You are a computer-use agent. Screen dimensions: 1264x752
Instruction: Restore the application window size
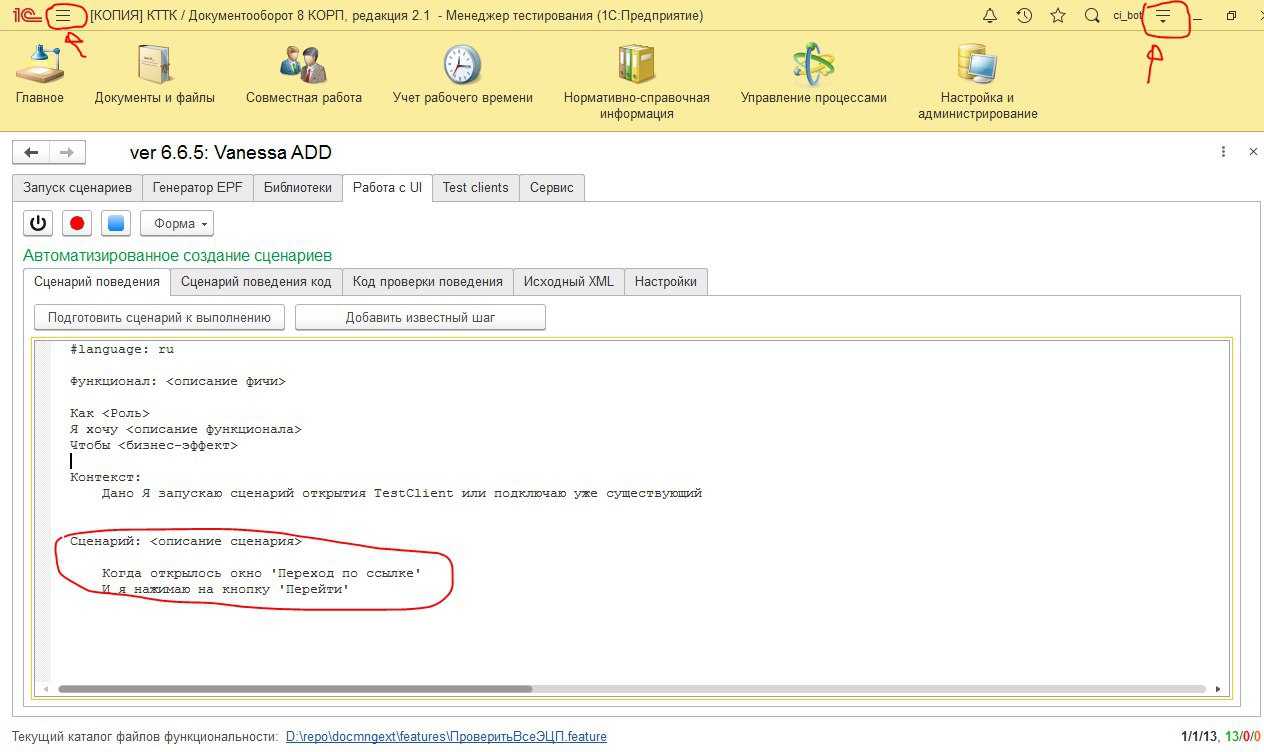coord(1231,16)
